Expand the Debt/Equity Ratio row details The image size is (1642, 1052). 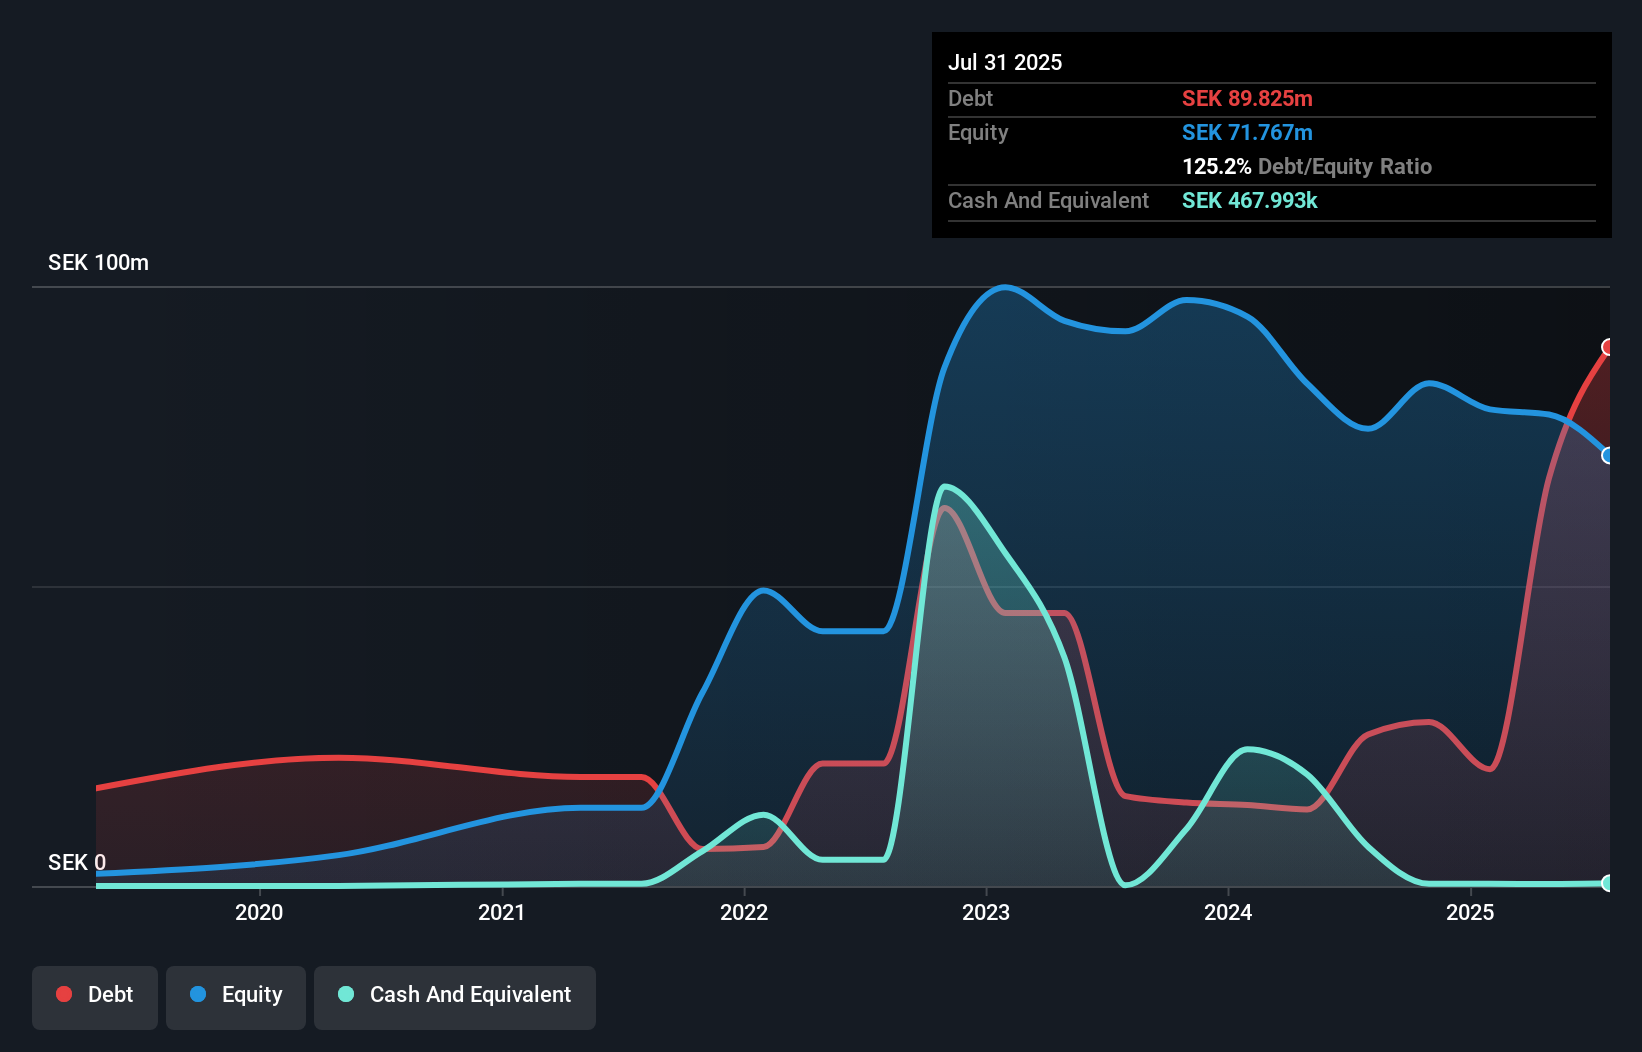click(x=1307, y=166)
